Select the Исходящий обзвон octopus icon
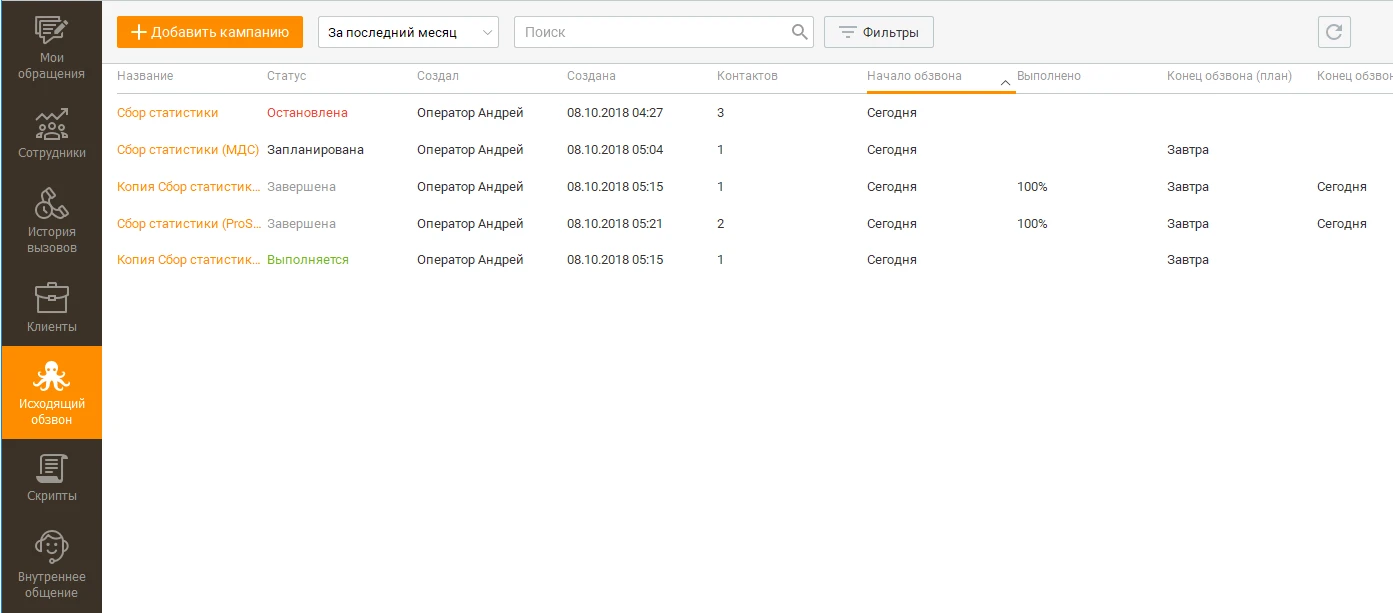The image size is (1393, 613). click(51, 377)
